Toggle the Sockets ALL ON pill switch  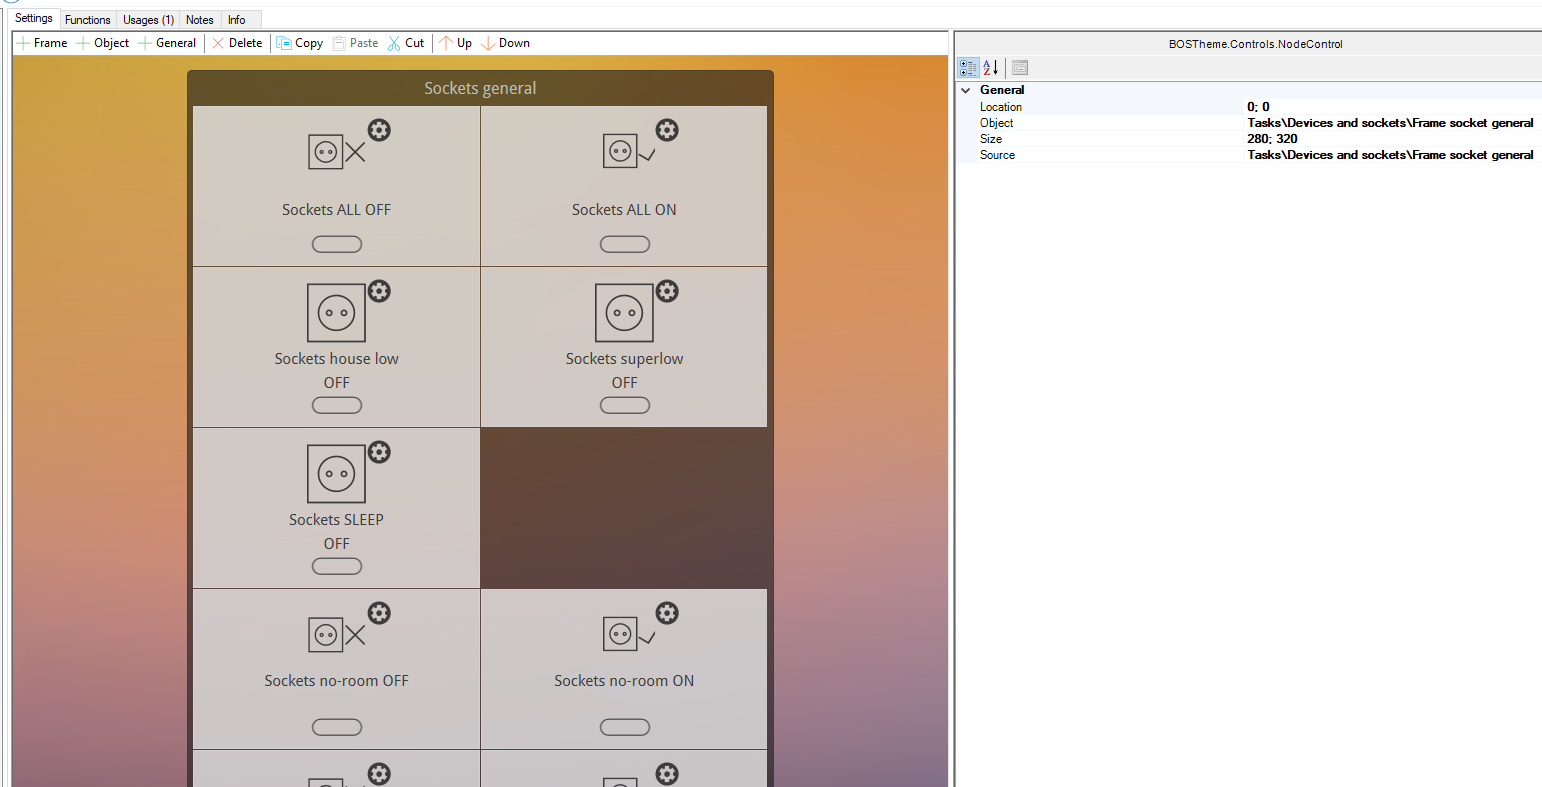point(625,244)
